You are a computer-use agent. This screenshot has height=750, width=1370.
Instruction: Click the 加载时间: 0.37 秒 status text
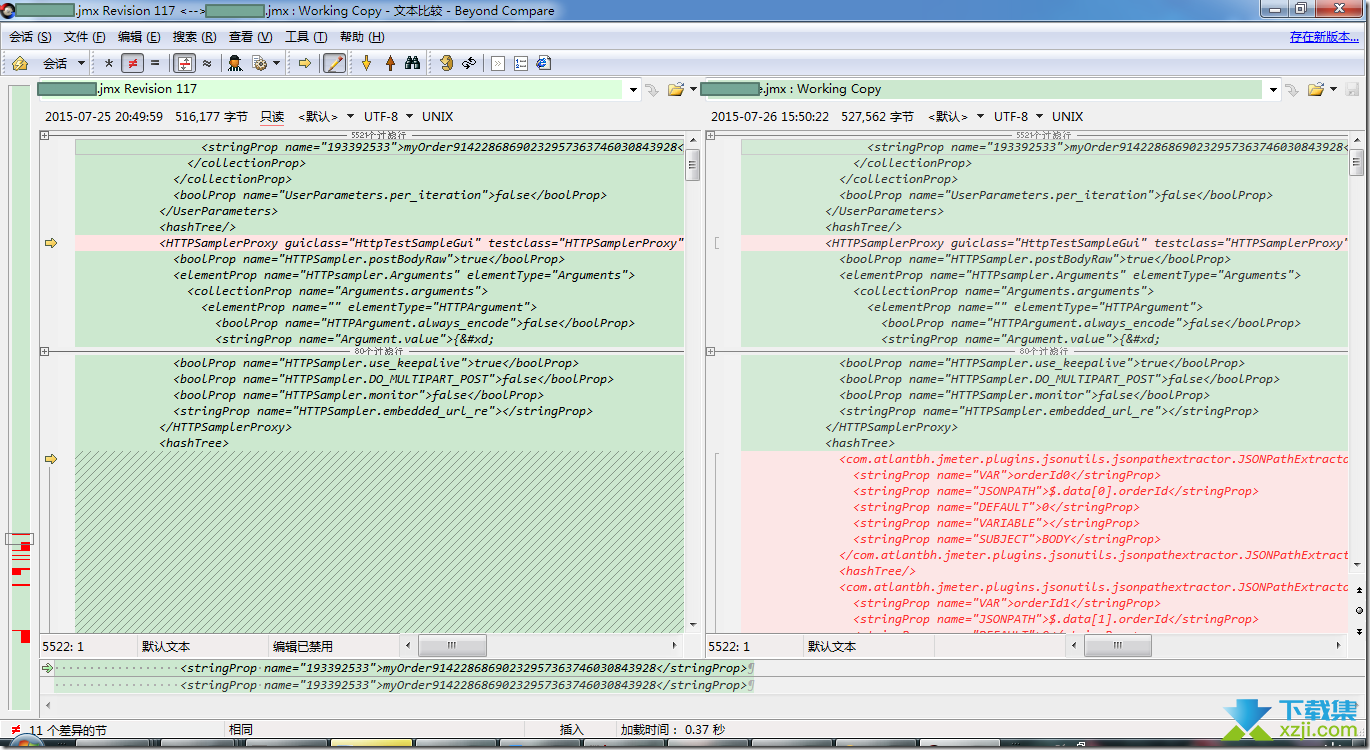pyautogui.click(x=672, y=730)
